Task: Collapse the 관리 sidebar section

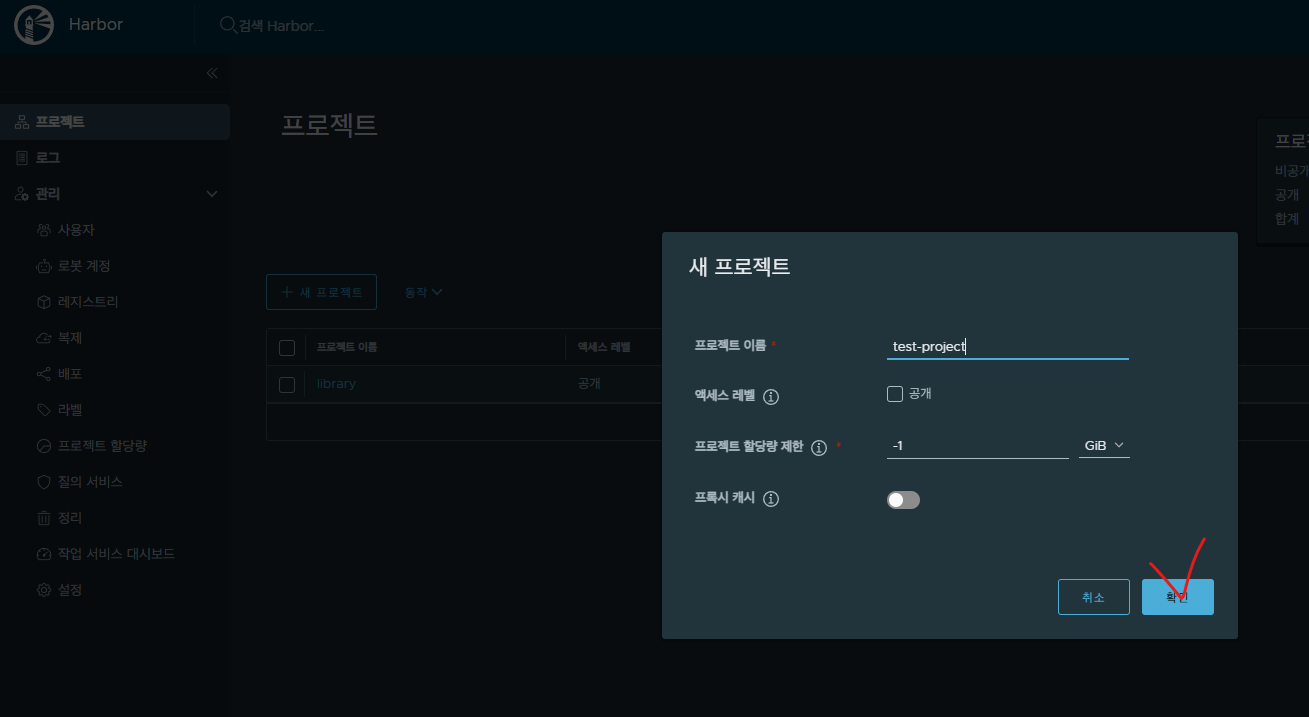Action: (212, 194)
